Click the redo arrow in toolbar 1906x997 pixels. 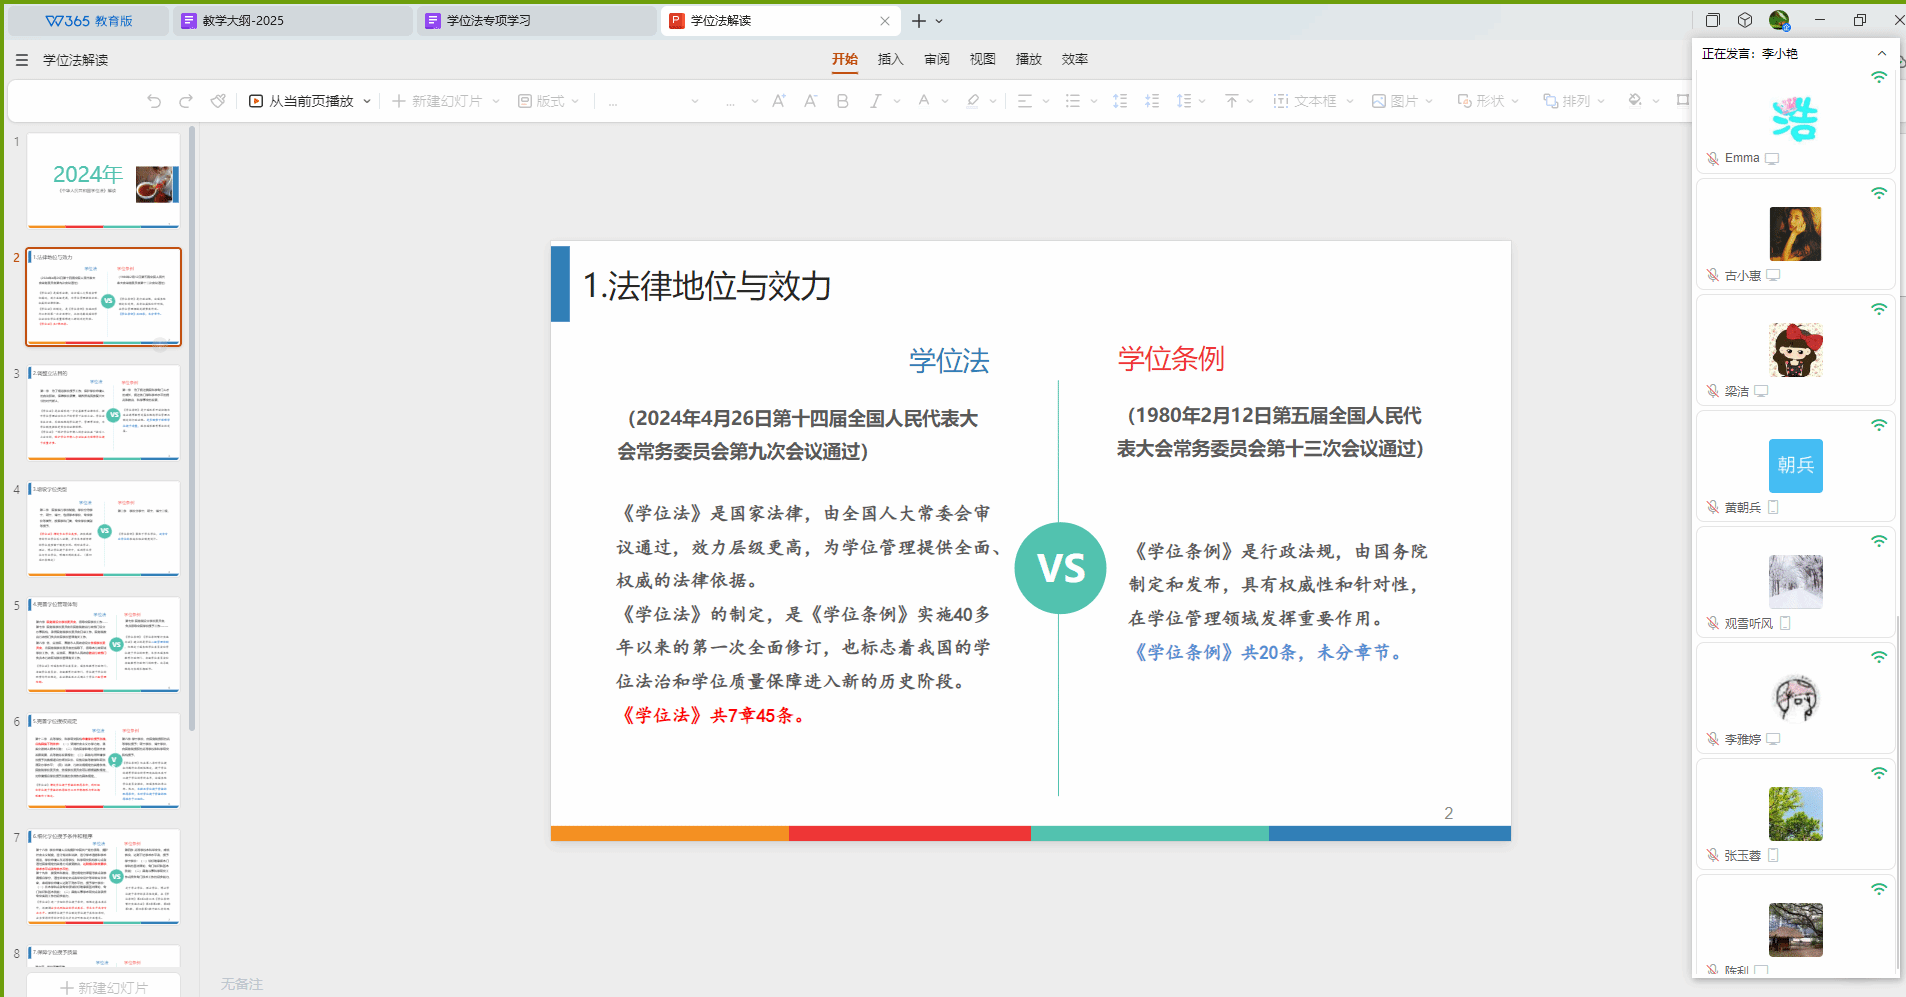click(x=186, y=101)
